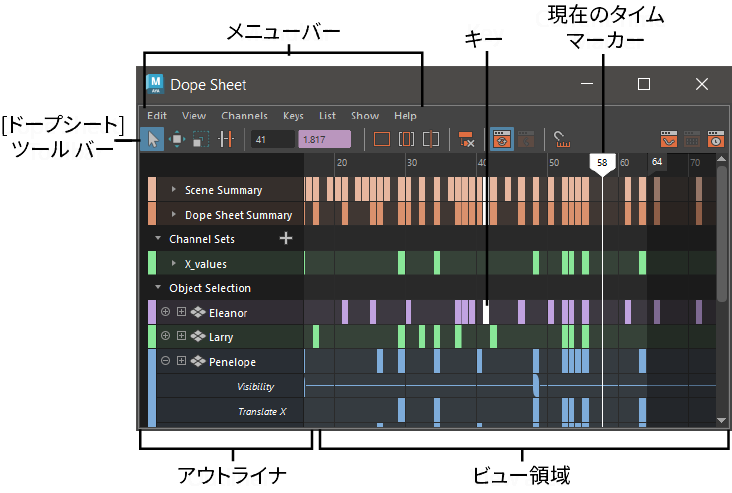Click Eleanor's transform node icon
The height and width of the screenshot is (493, 732).
click(x=198, y=312)
